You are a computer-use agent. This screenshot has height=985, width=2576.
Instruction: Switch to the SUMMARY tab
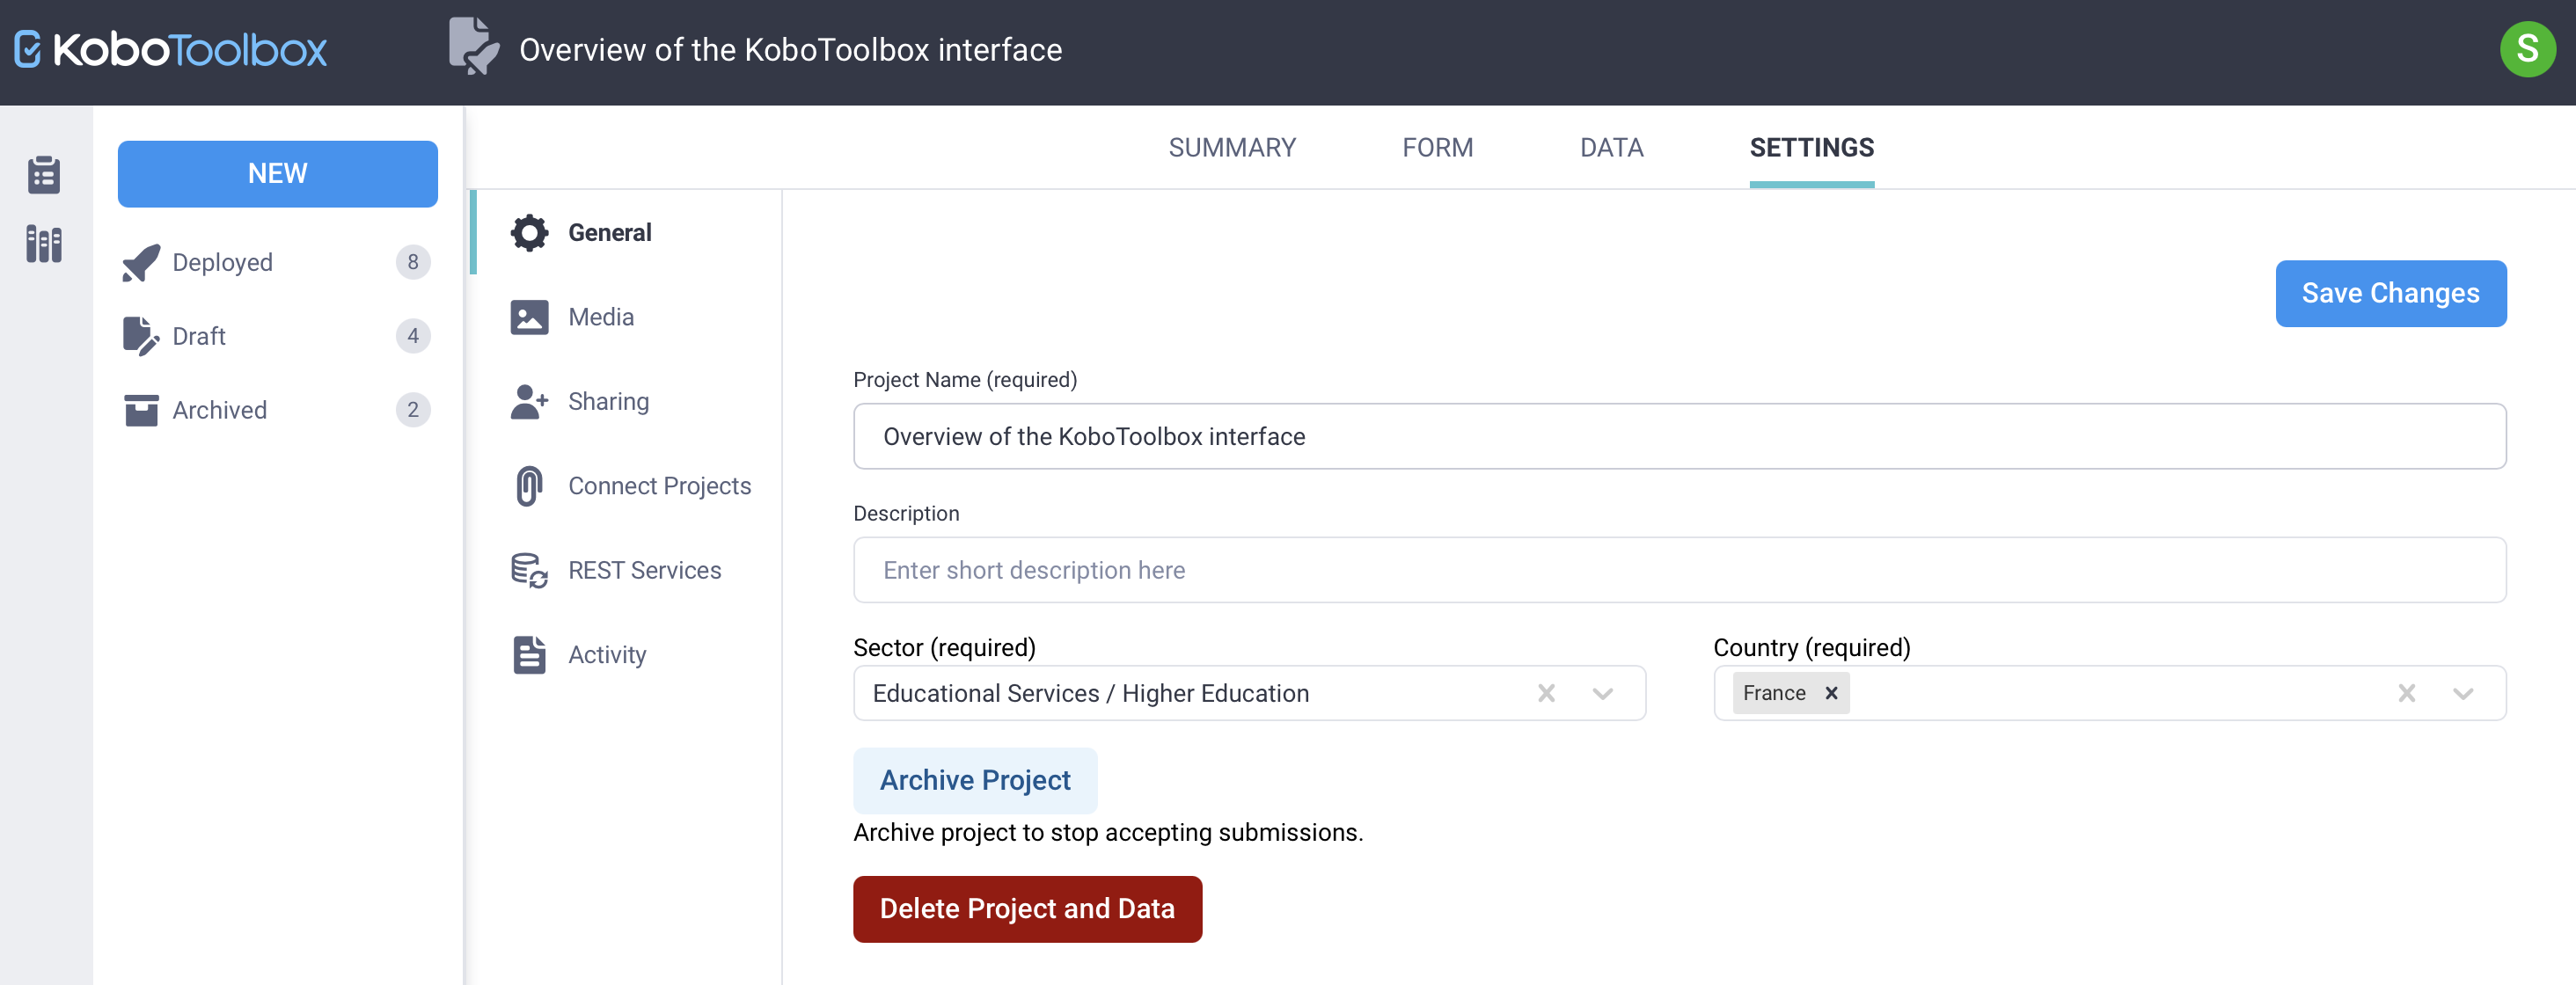(x=1231, y=148)
